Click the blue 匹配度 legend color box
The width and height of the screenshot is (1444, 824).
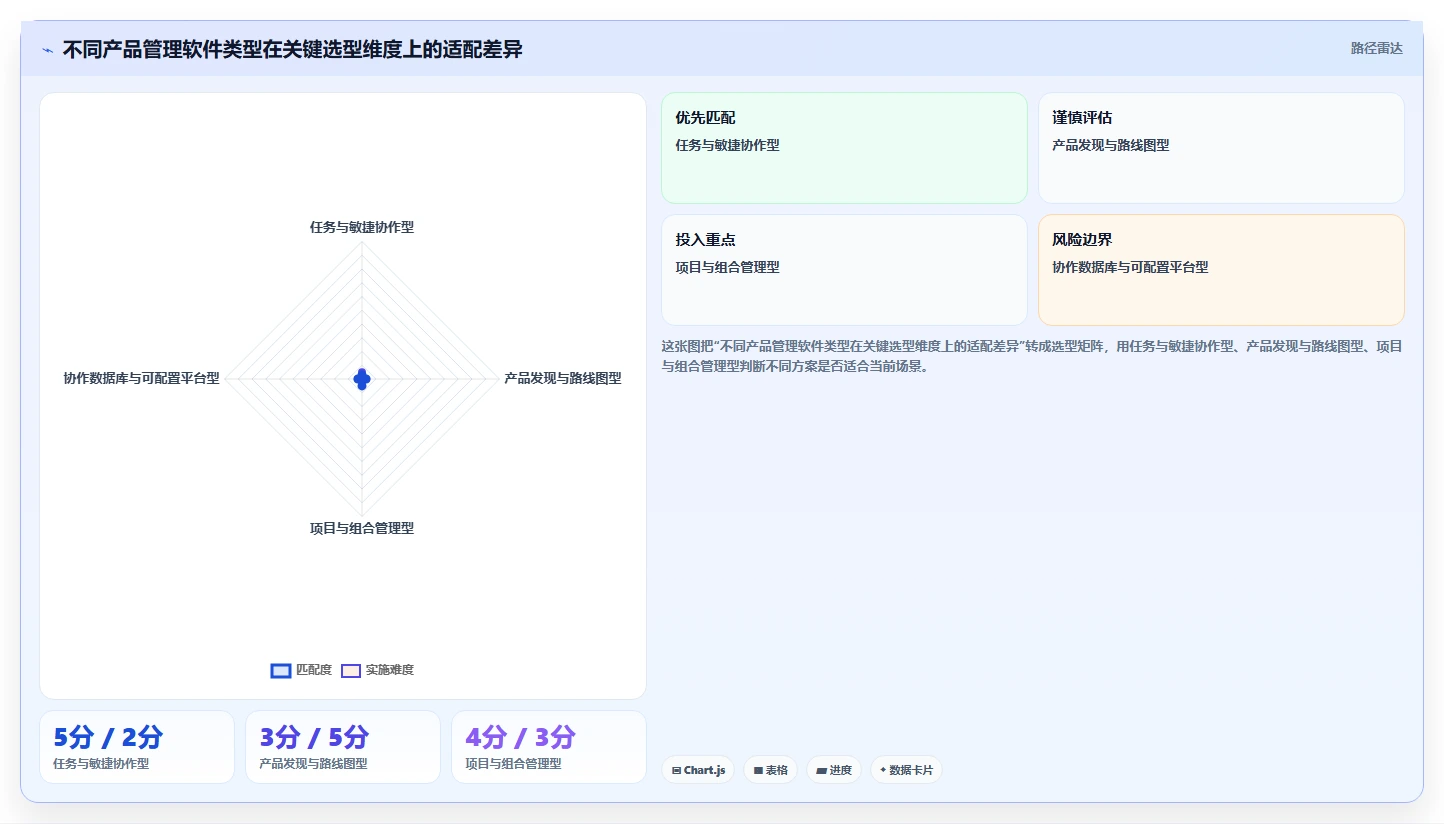tap(281, 670)
